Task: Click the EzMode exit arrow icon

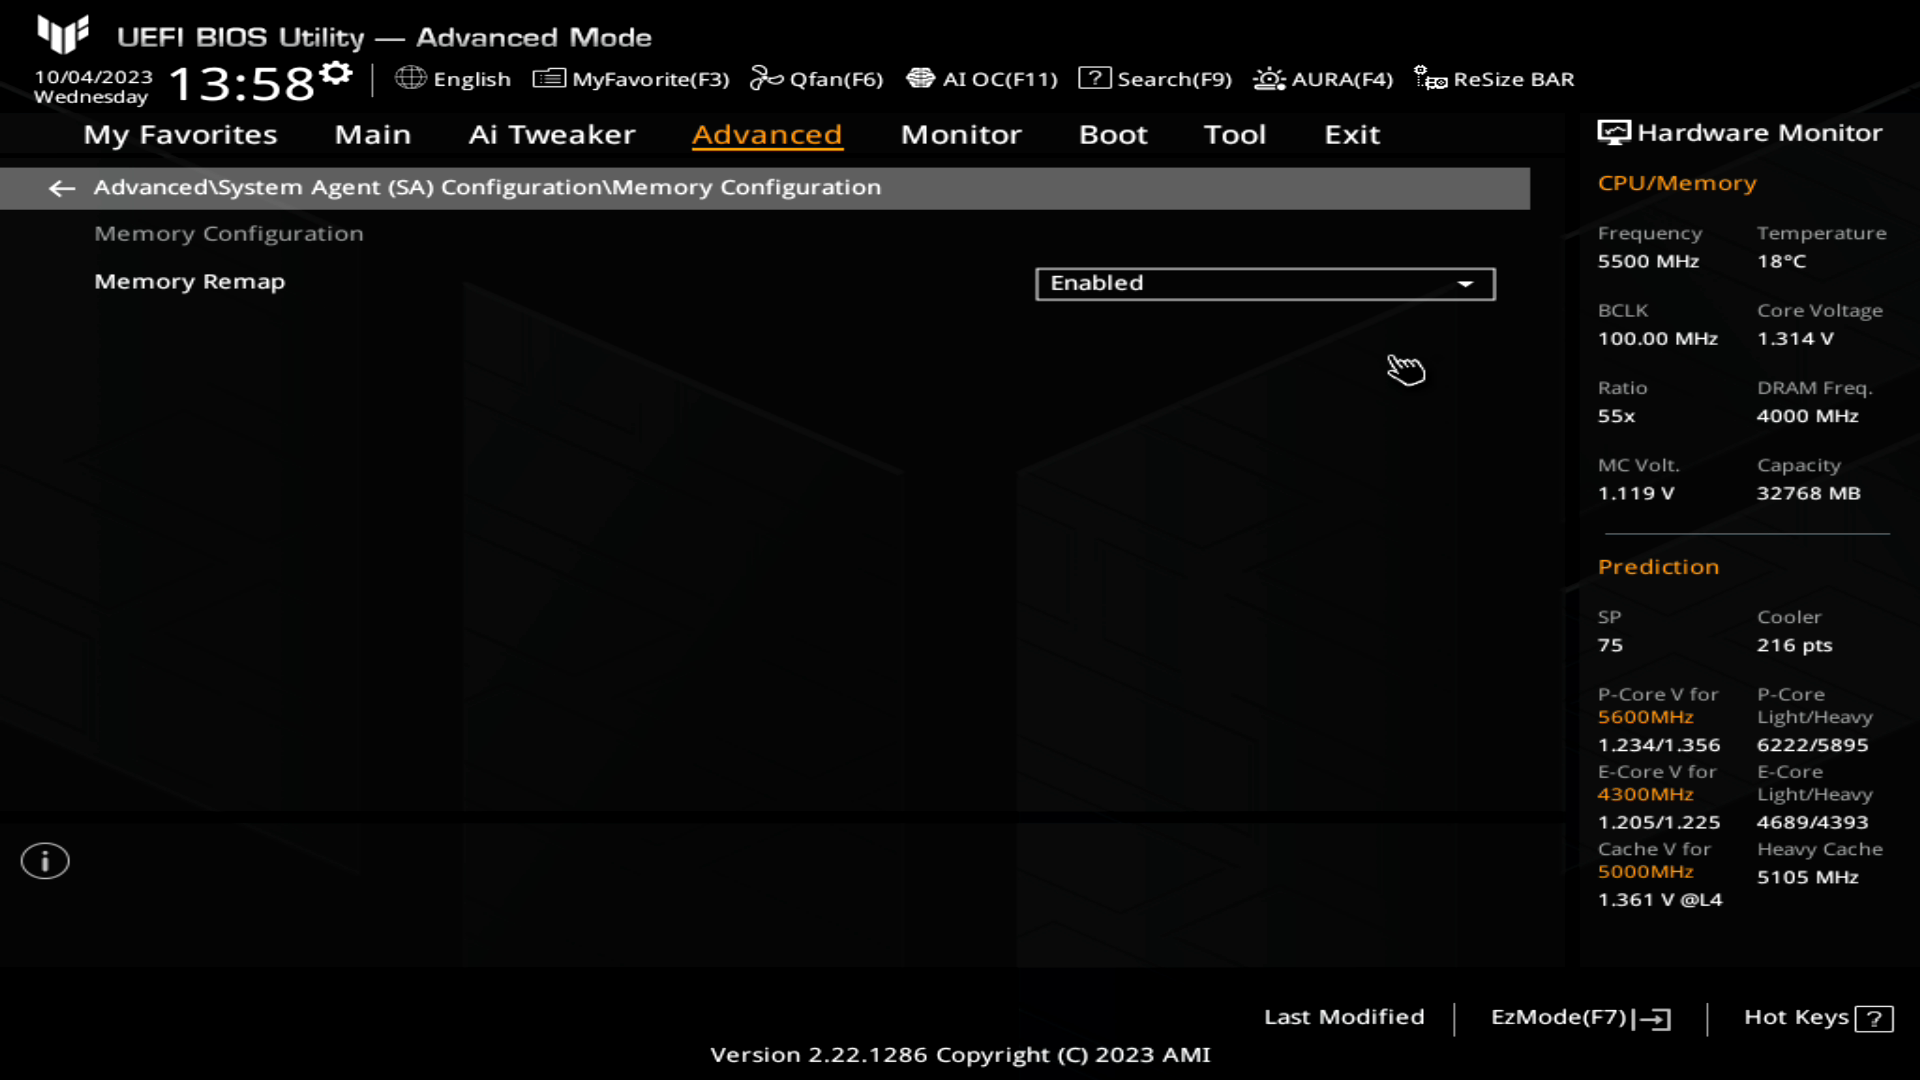Action: pos(1652,1018)
